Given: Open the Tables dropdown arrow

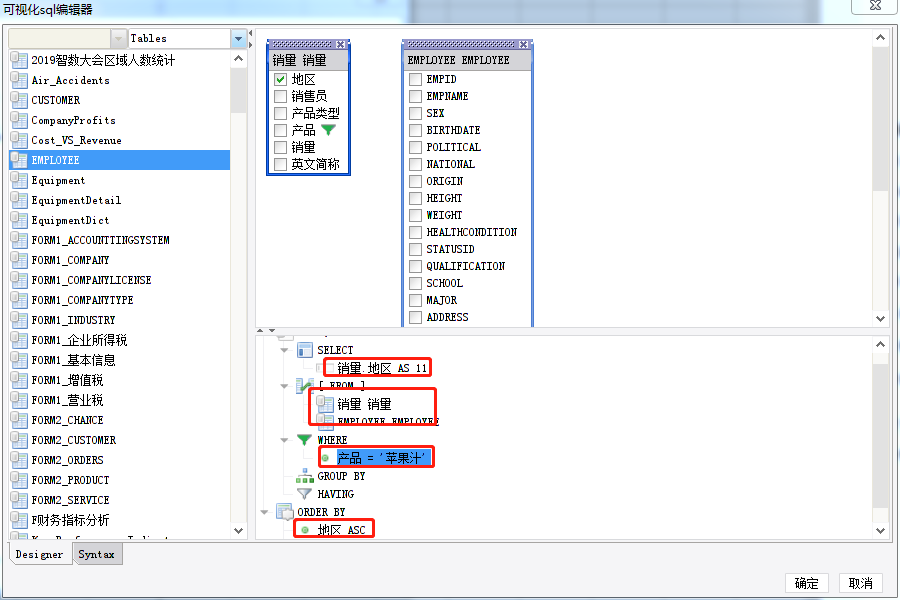Looking at the screenshot, I should pyautogui.click(x=238, y=39).
